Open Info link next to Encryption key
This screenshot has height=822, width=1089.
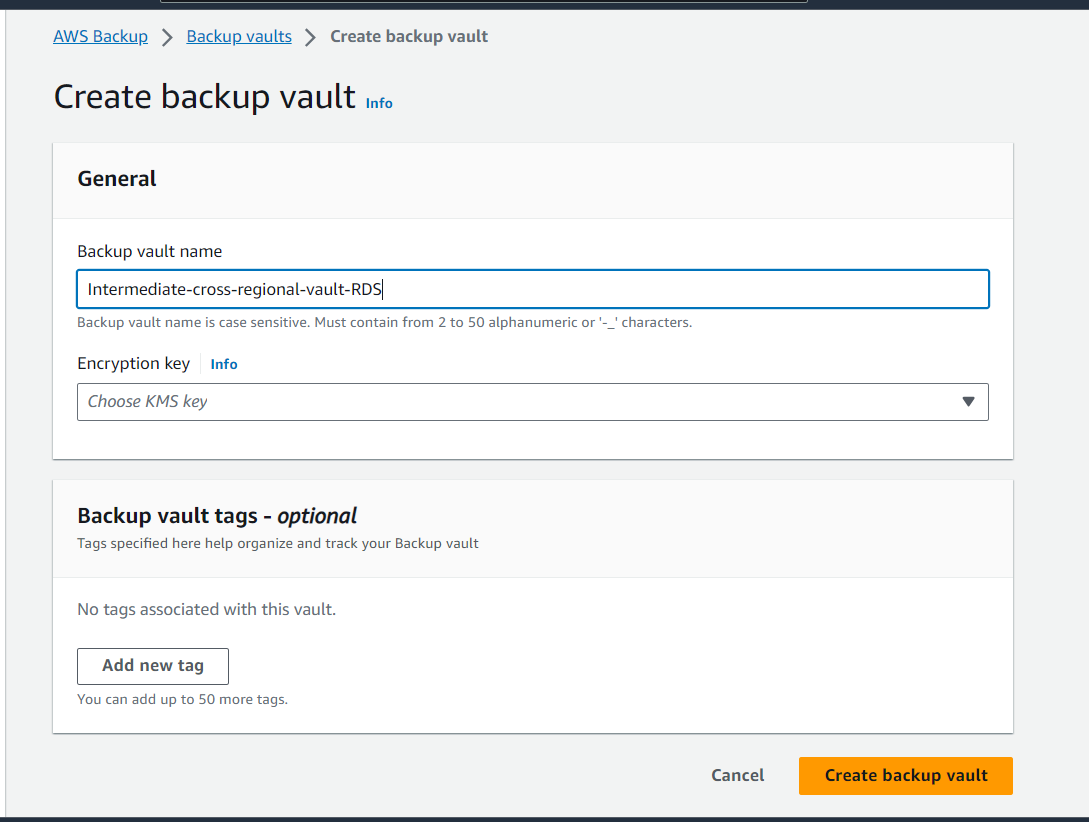point(224,364)
